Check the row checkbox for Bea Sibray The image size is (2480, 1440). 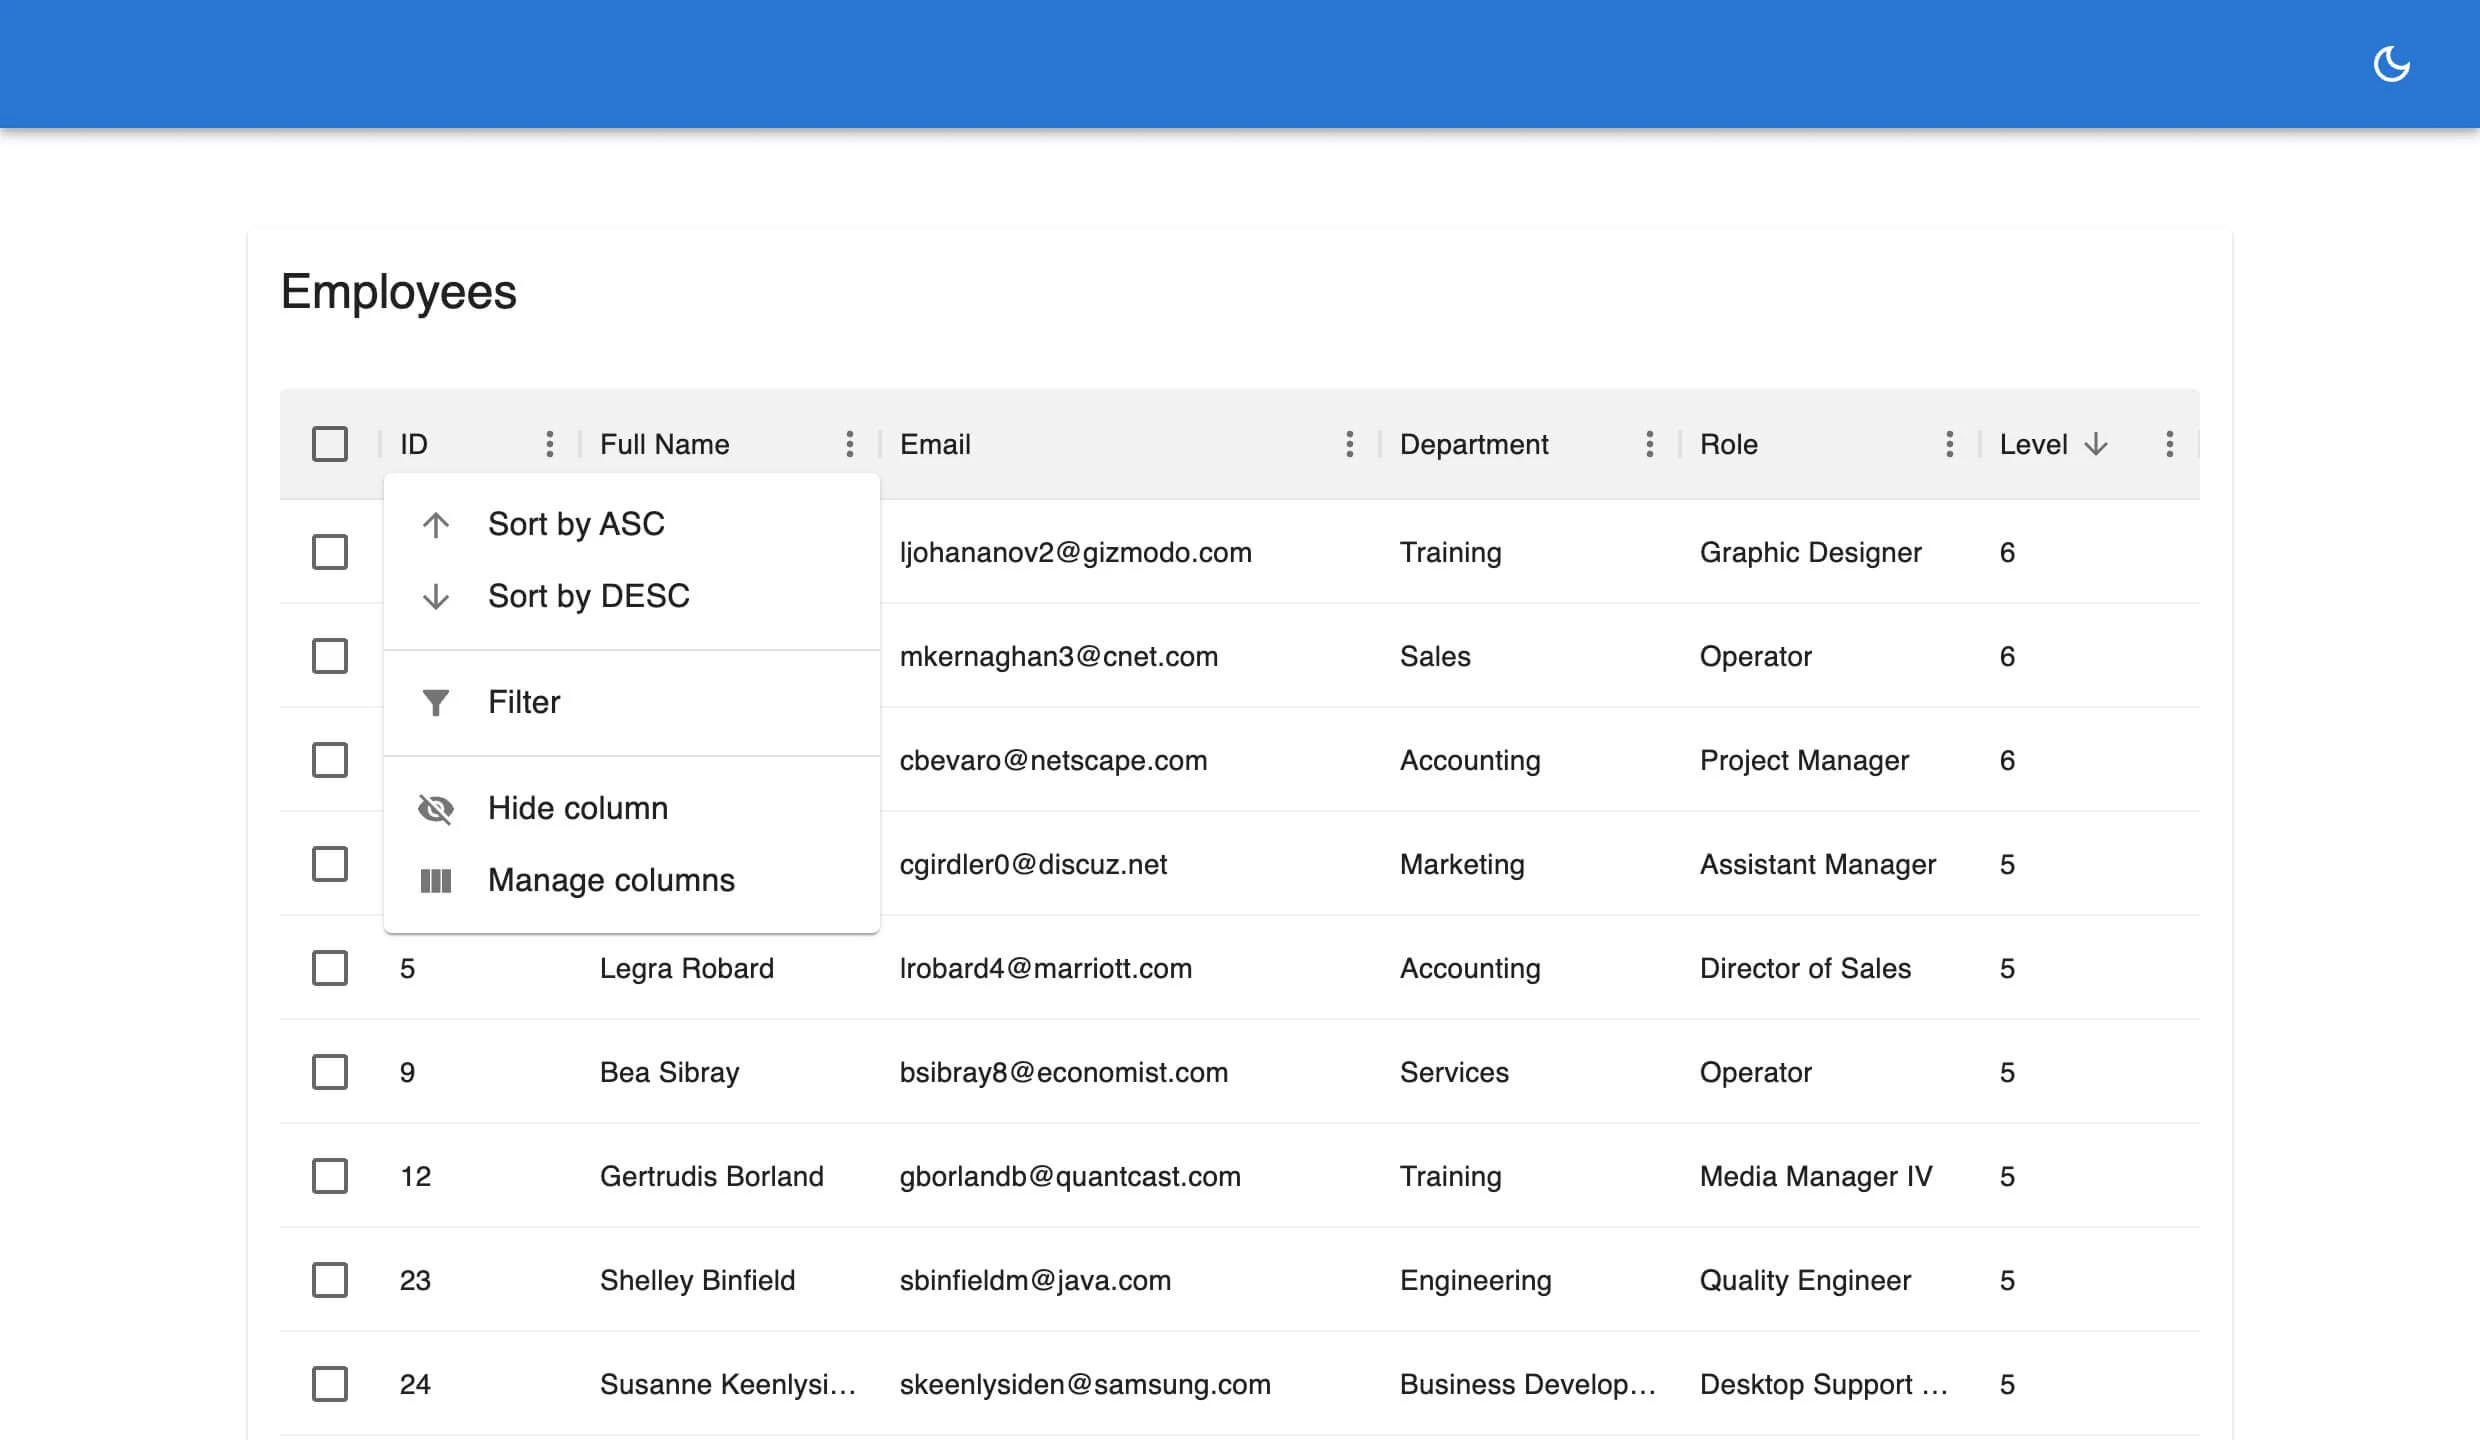pos(330,1072)
